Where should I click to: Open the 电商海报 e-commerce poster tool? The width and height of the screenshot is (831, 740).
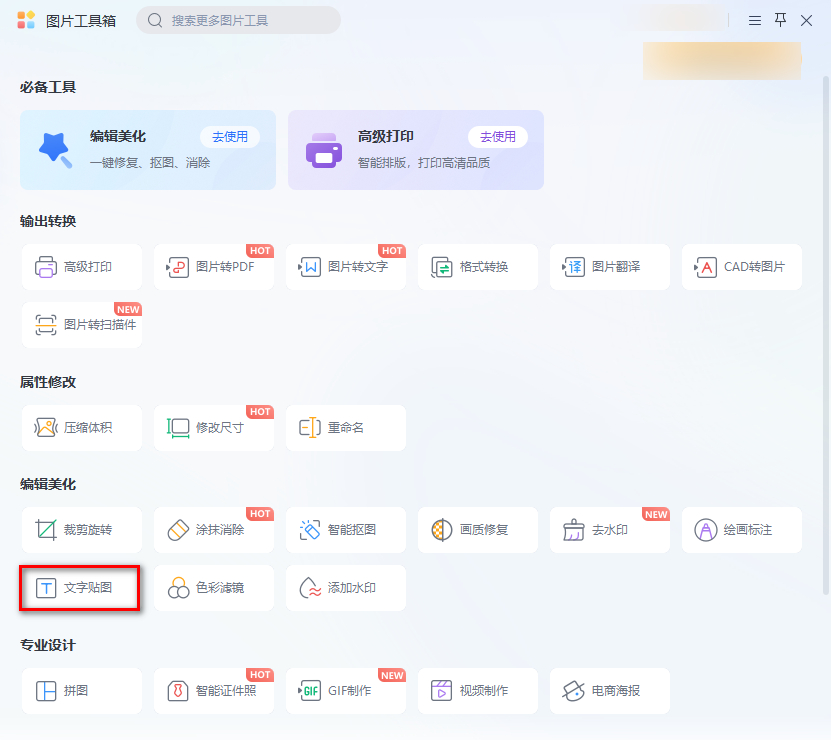point(609,690)
